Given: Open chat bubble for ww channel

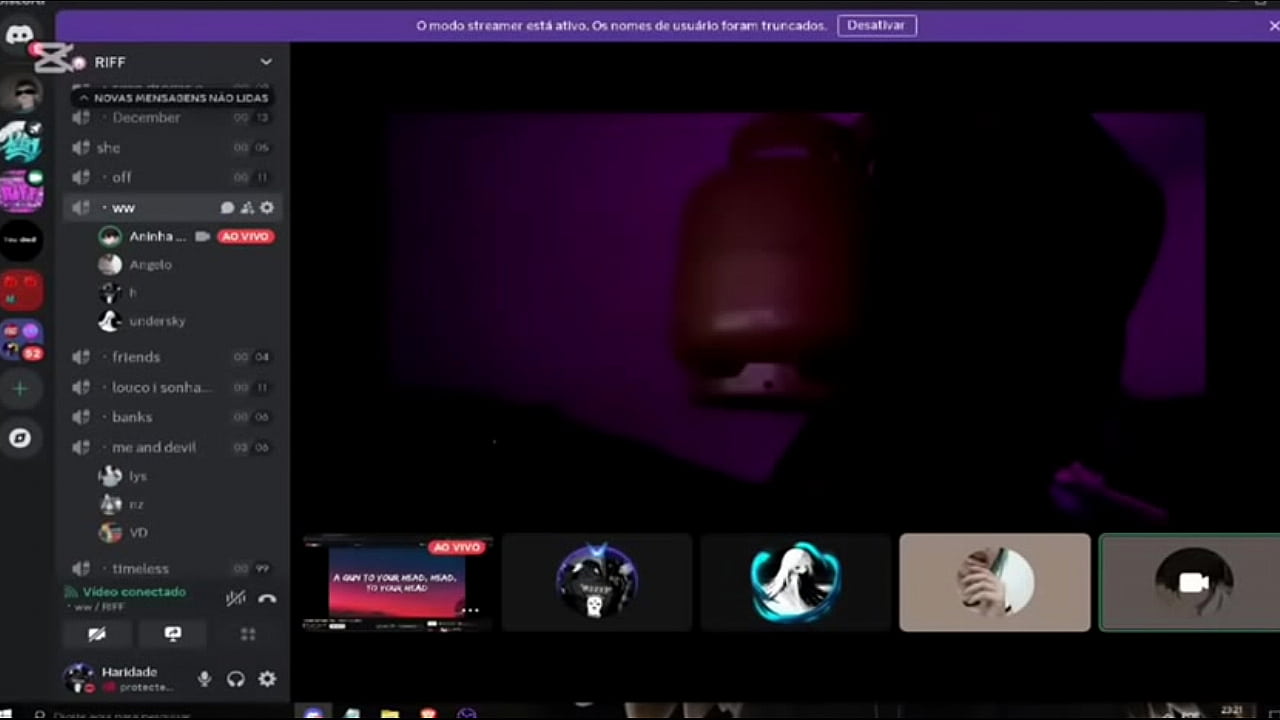Looking at the screenshot, I should (227, 208).
